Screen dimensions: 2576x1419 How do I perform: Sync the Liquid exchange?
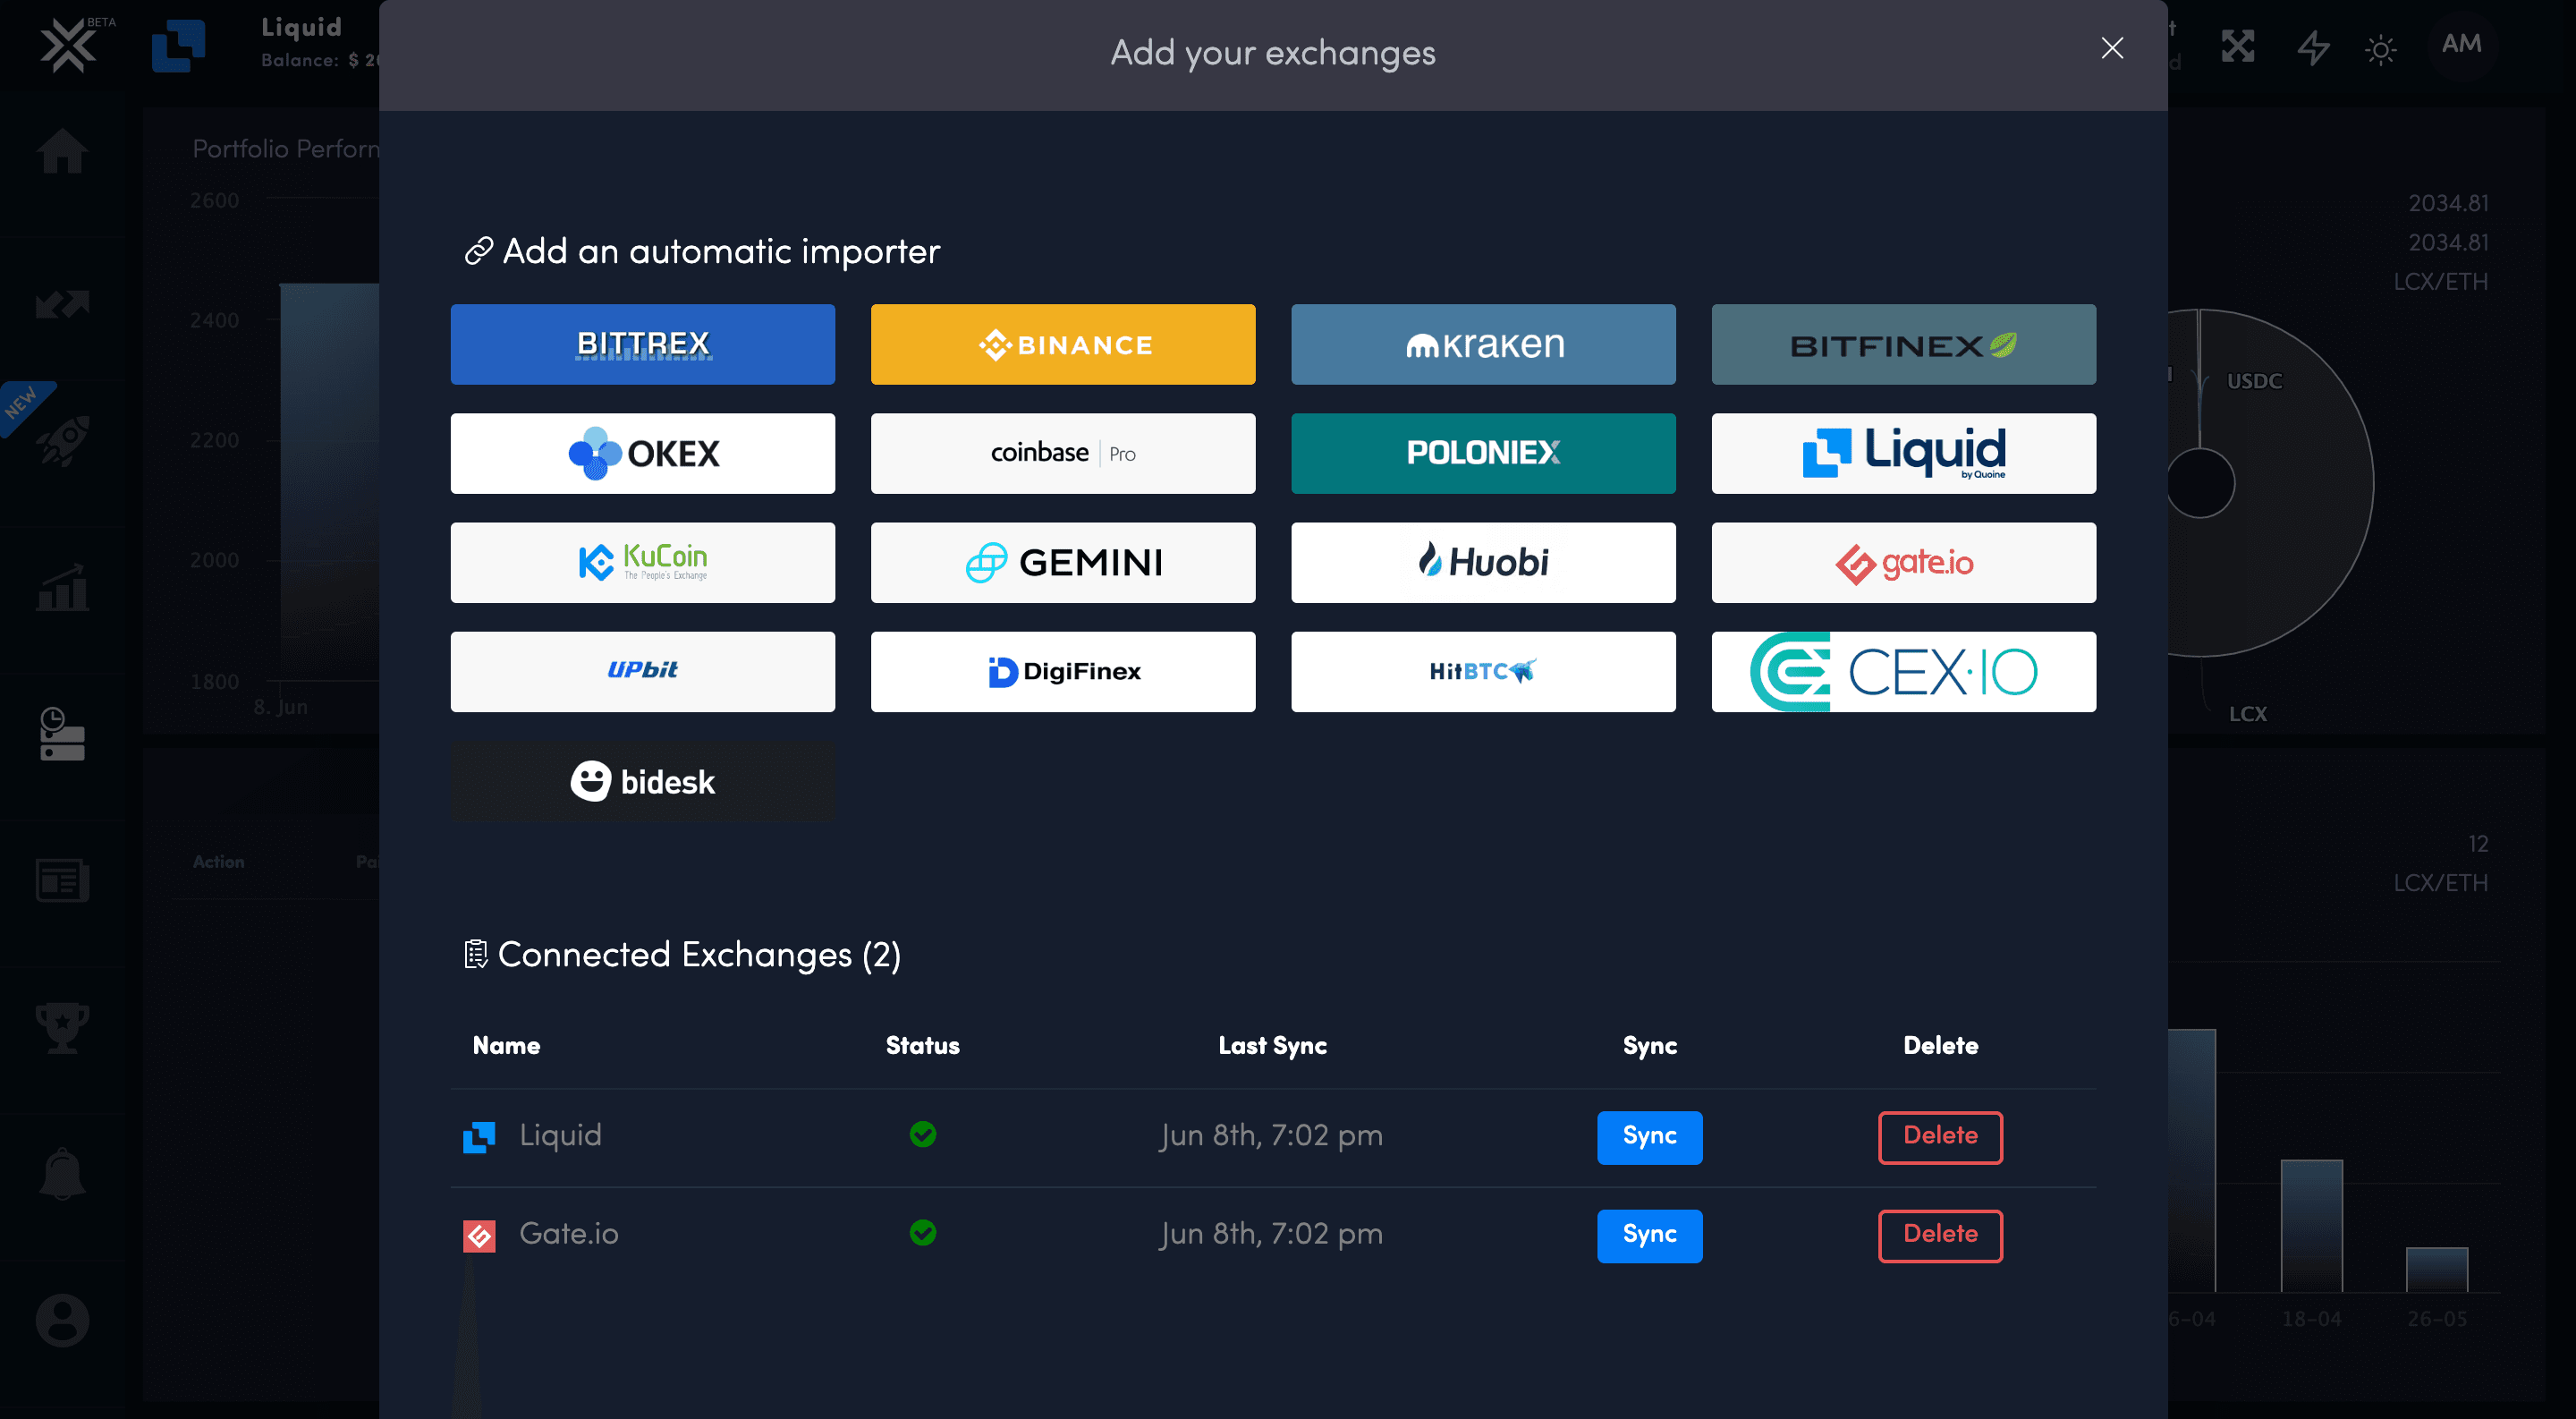[x=1648, y=1136]
